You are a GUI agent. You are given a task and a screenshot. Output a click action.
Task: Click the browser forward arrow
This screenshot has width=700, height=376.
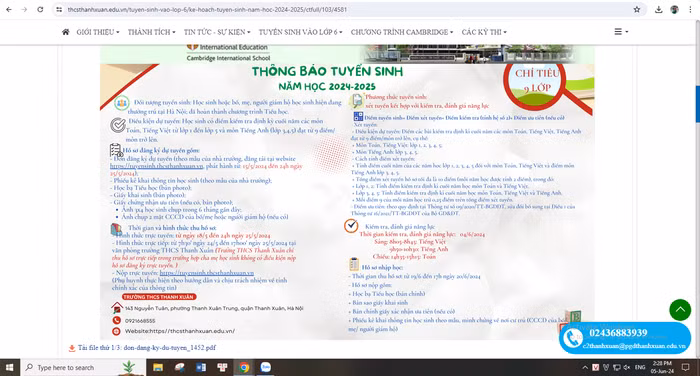tap(24, 9)
